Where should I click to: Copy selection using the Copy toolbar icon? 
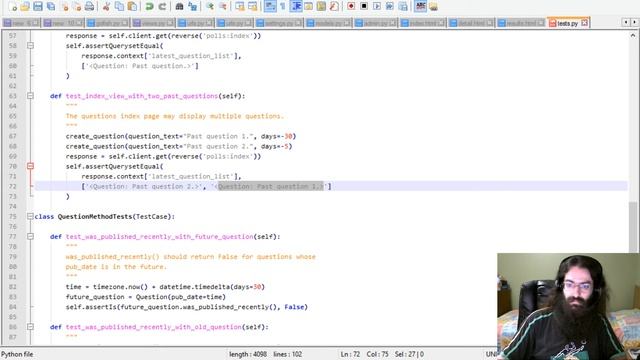pos(119,6)
